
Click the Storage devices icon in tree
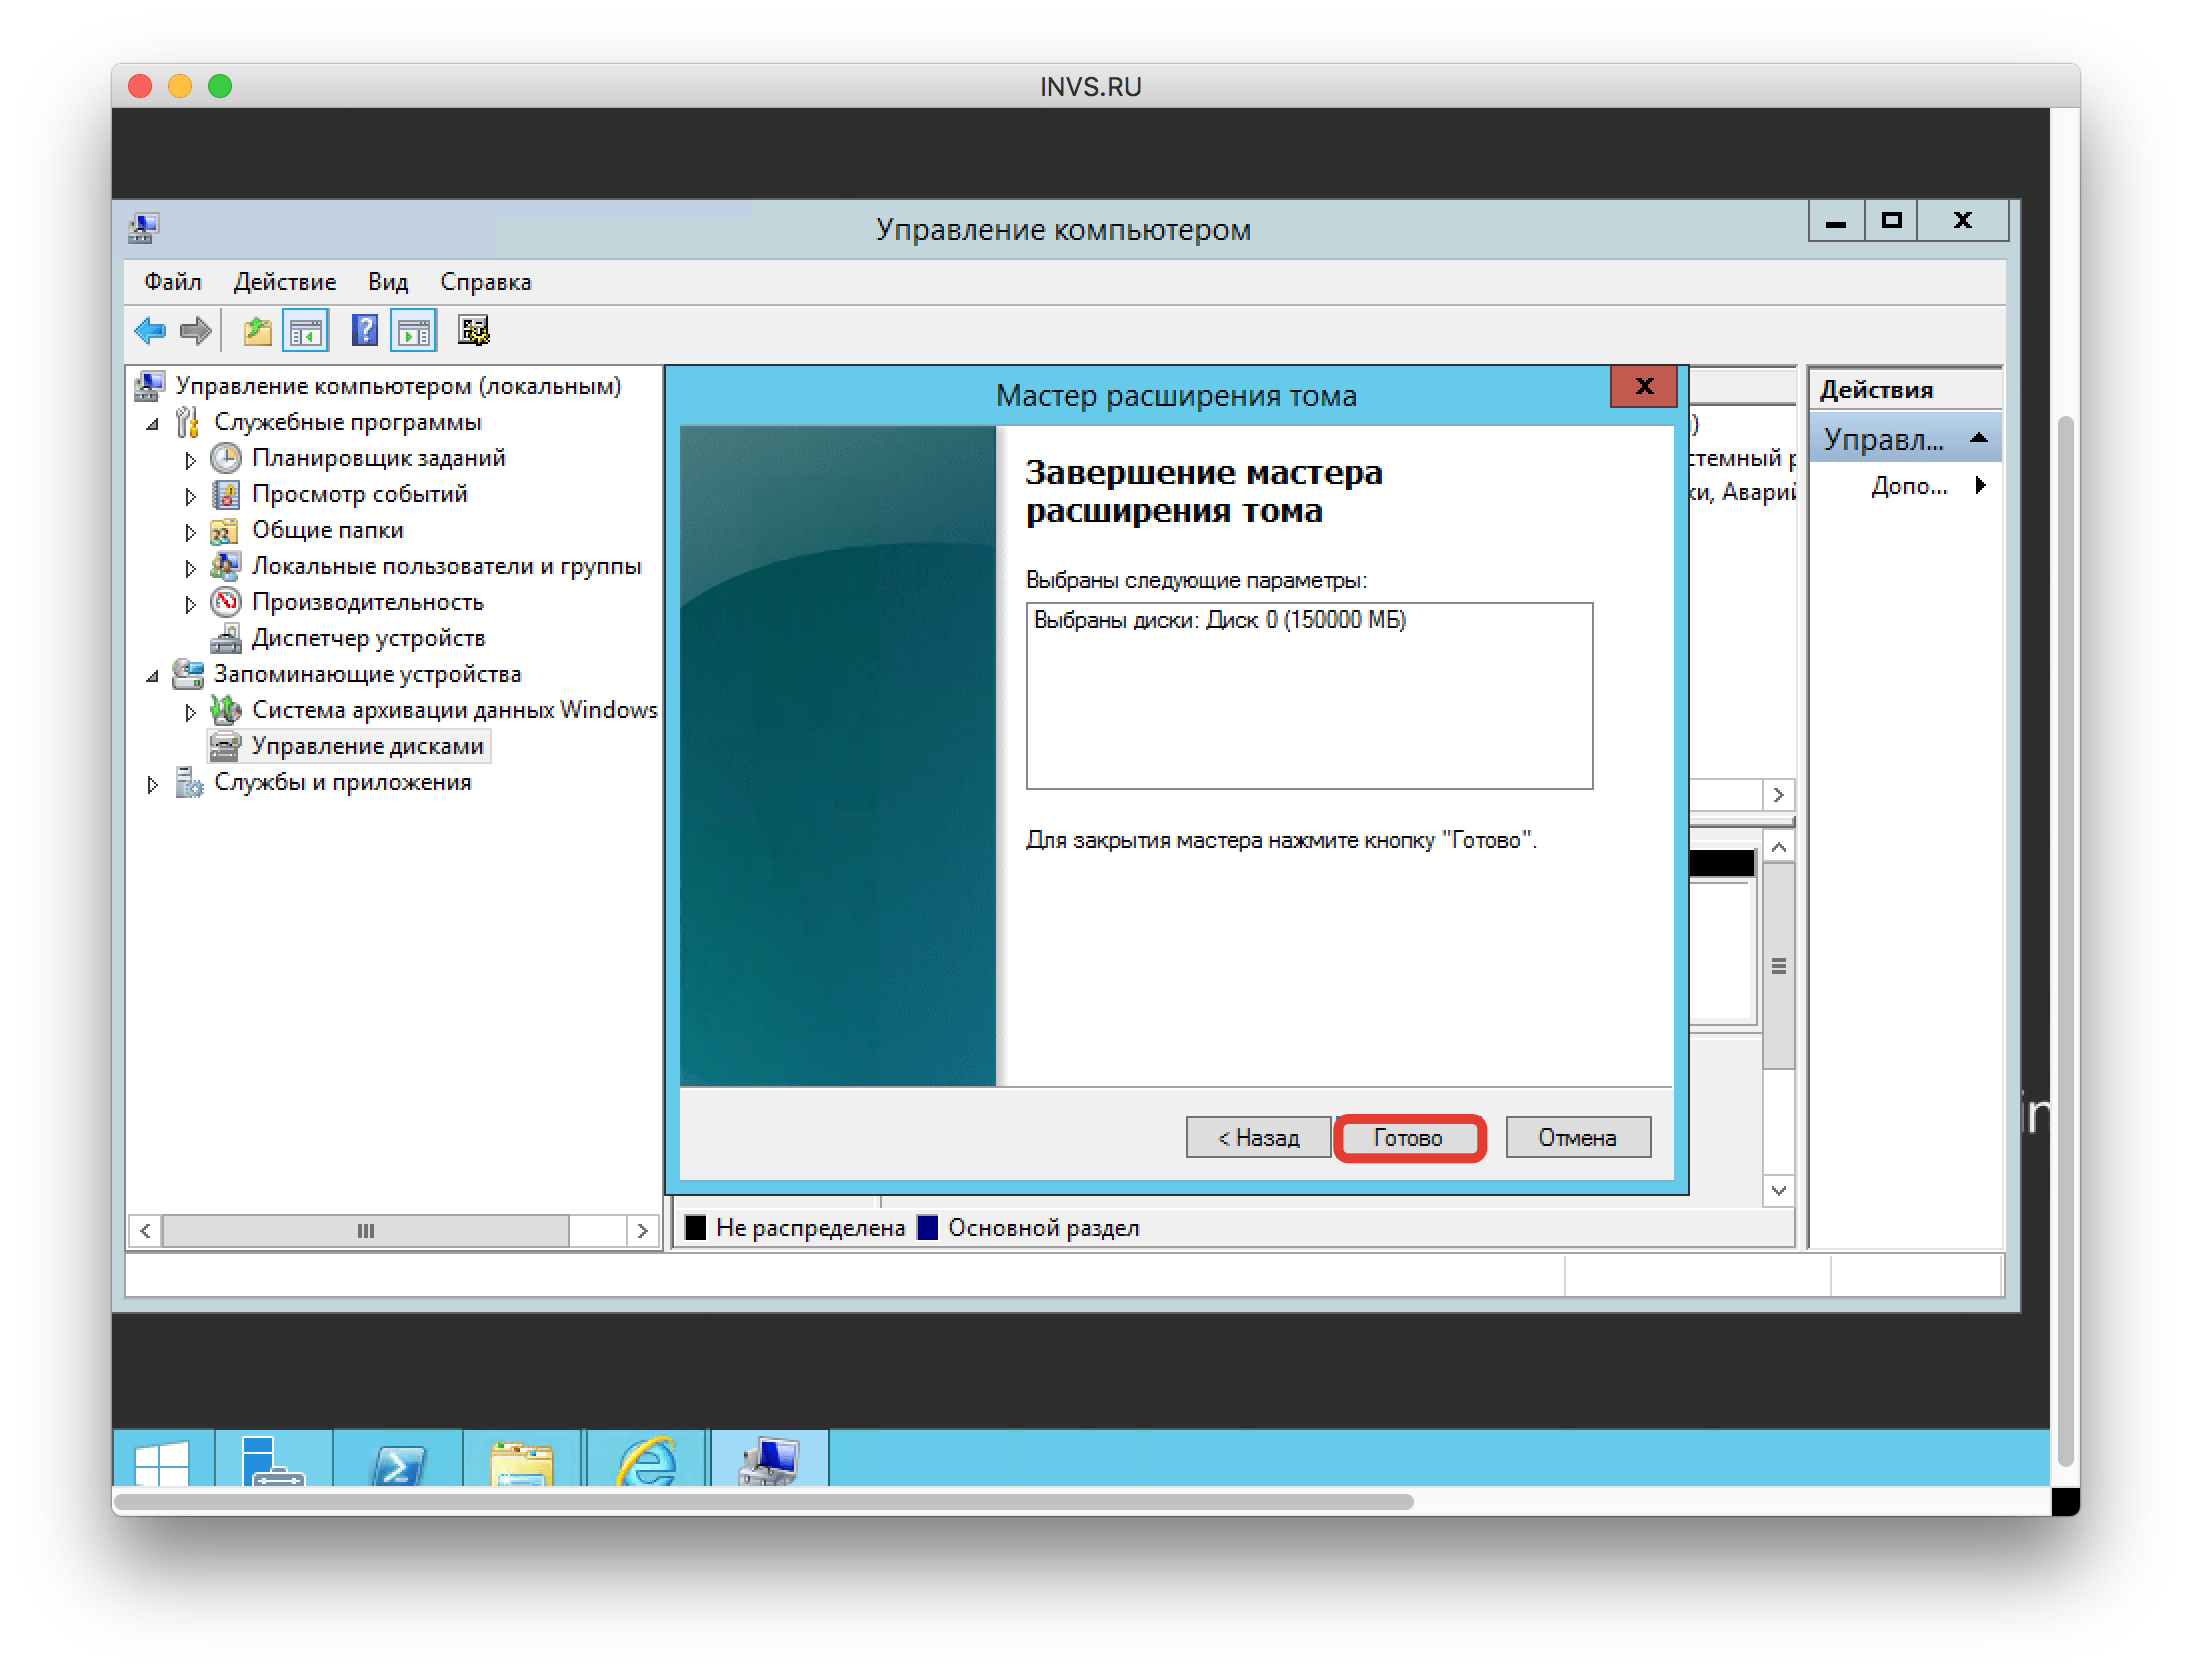pyautogui.click(x=188, y=674)
